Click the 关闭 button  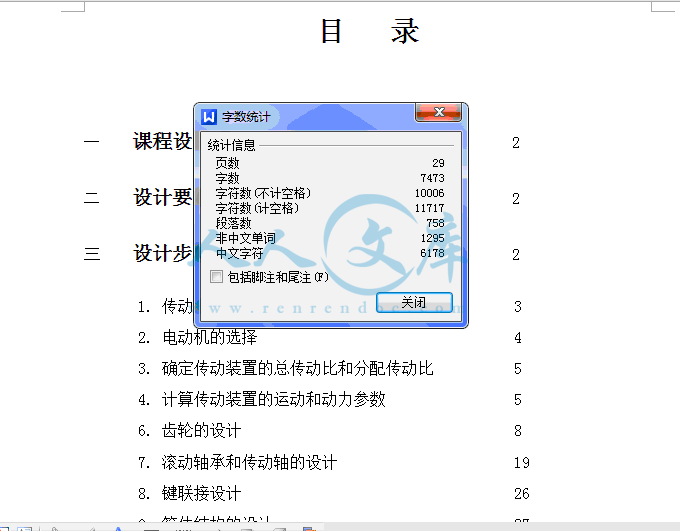(x=414, y=302)
